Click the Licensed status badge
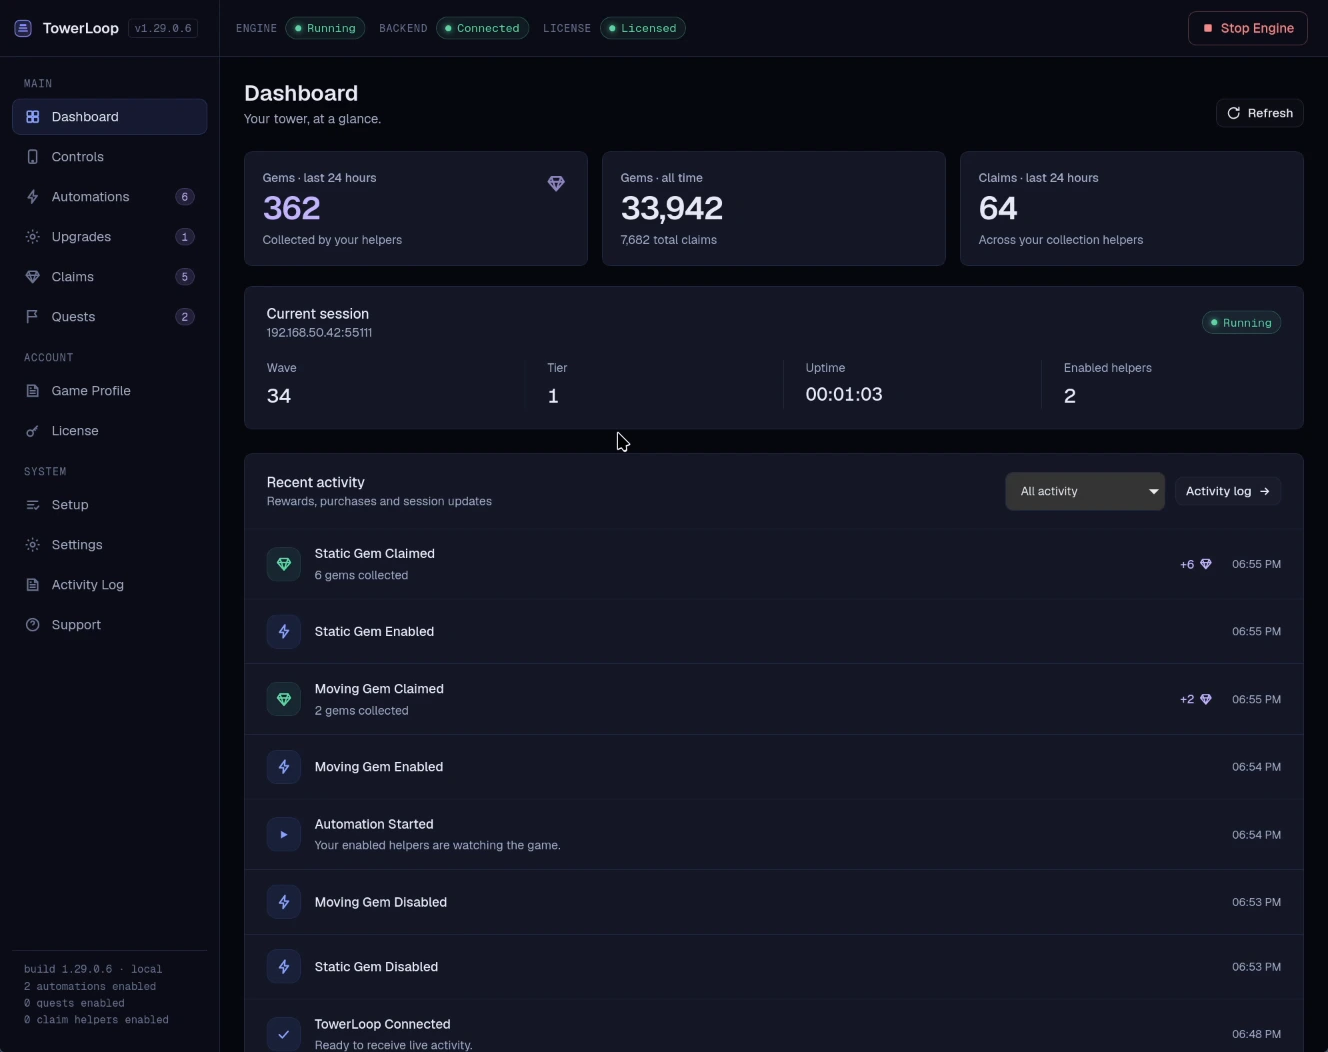The width and height of the screenshot is (1328, 1052). tap(643, 28)
